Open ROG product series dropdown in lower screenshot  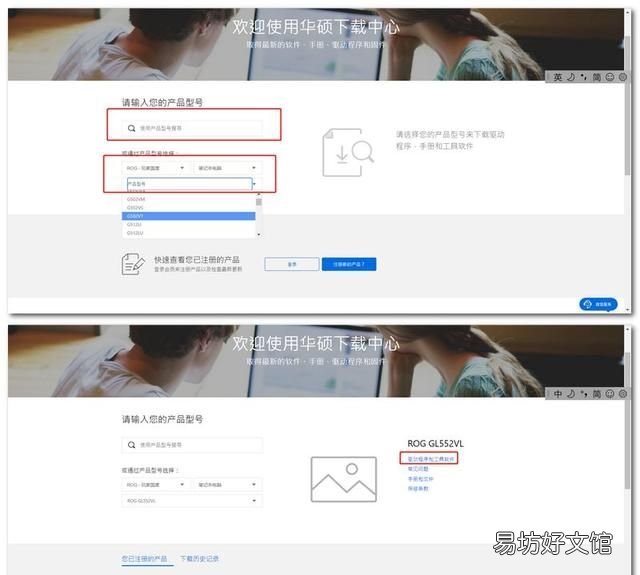(155, 484)
